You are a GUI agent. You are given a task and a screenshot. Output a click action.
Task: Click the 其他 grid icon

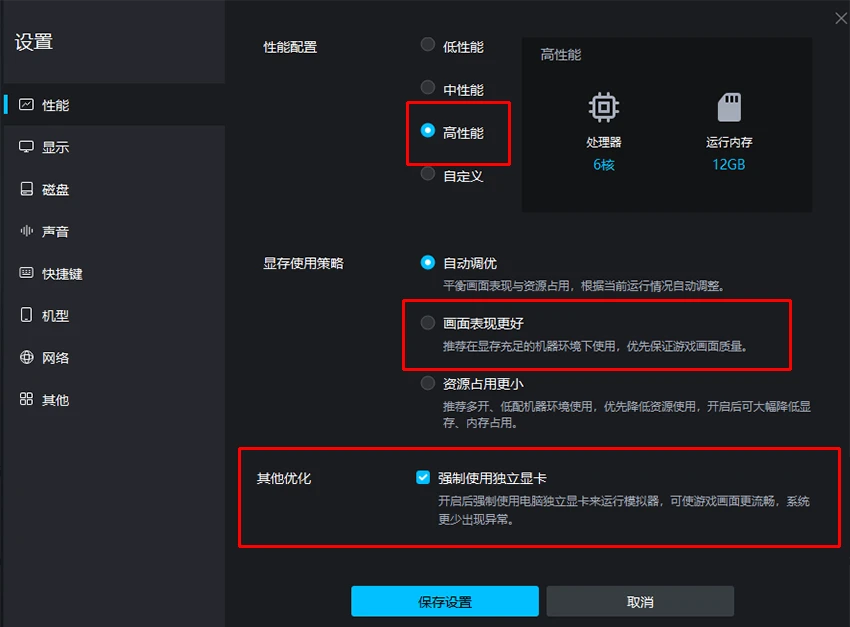pyautogui.click(x=26, y=399)
